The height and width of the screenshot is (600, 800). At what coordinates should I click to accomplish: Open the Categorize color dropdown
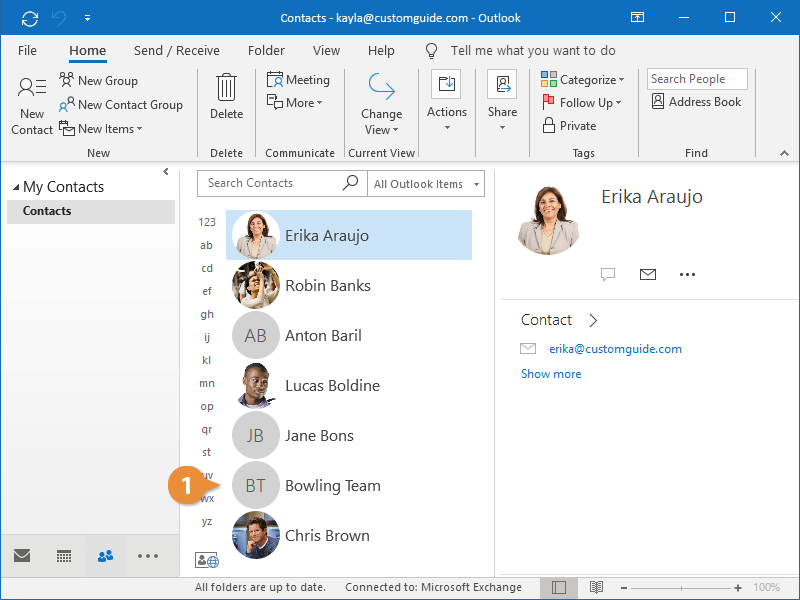[x=582, y=80]
